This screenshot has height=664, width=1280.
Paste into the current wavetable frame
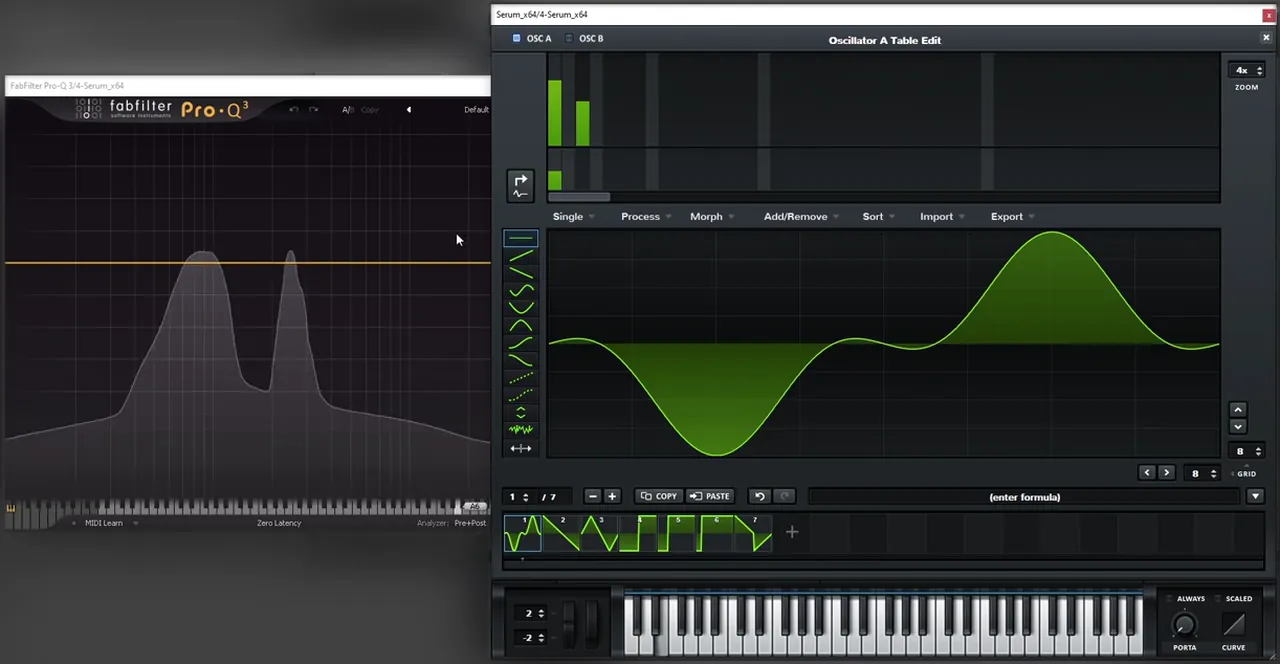pyautogui.click(x=709, y=496)
